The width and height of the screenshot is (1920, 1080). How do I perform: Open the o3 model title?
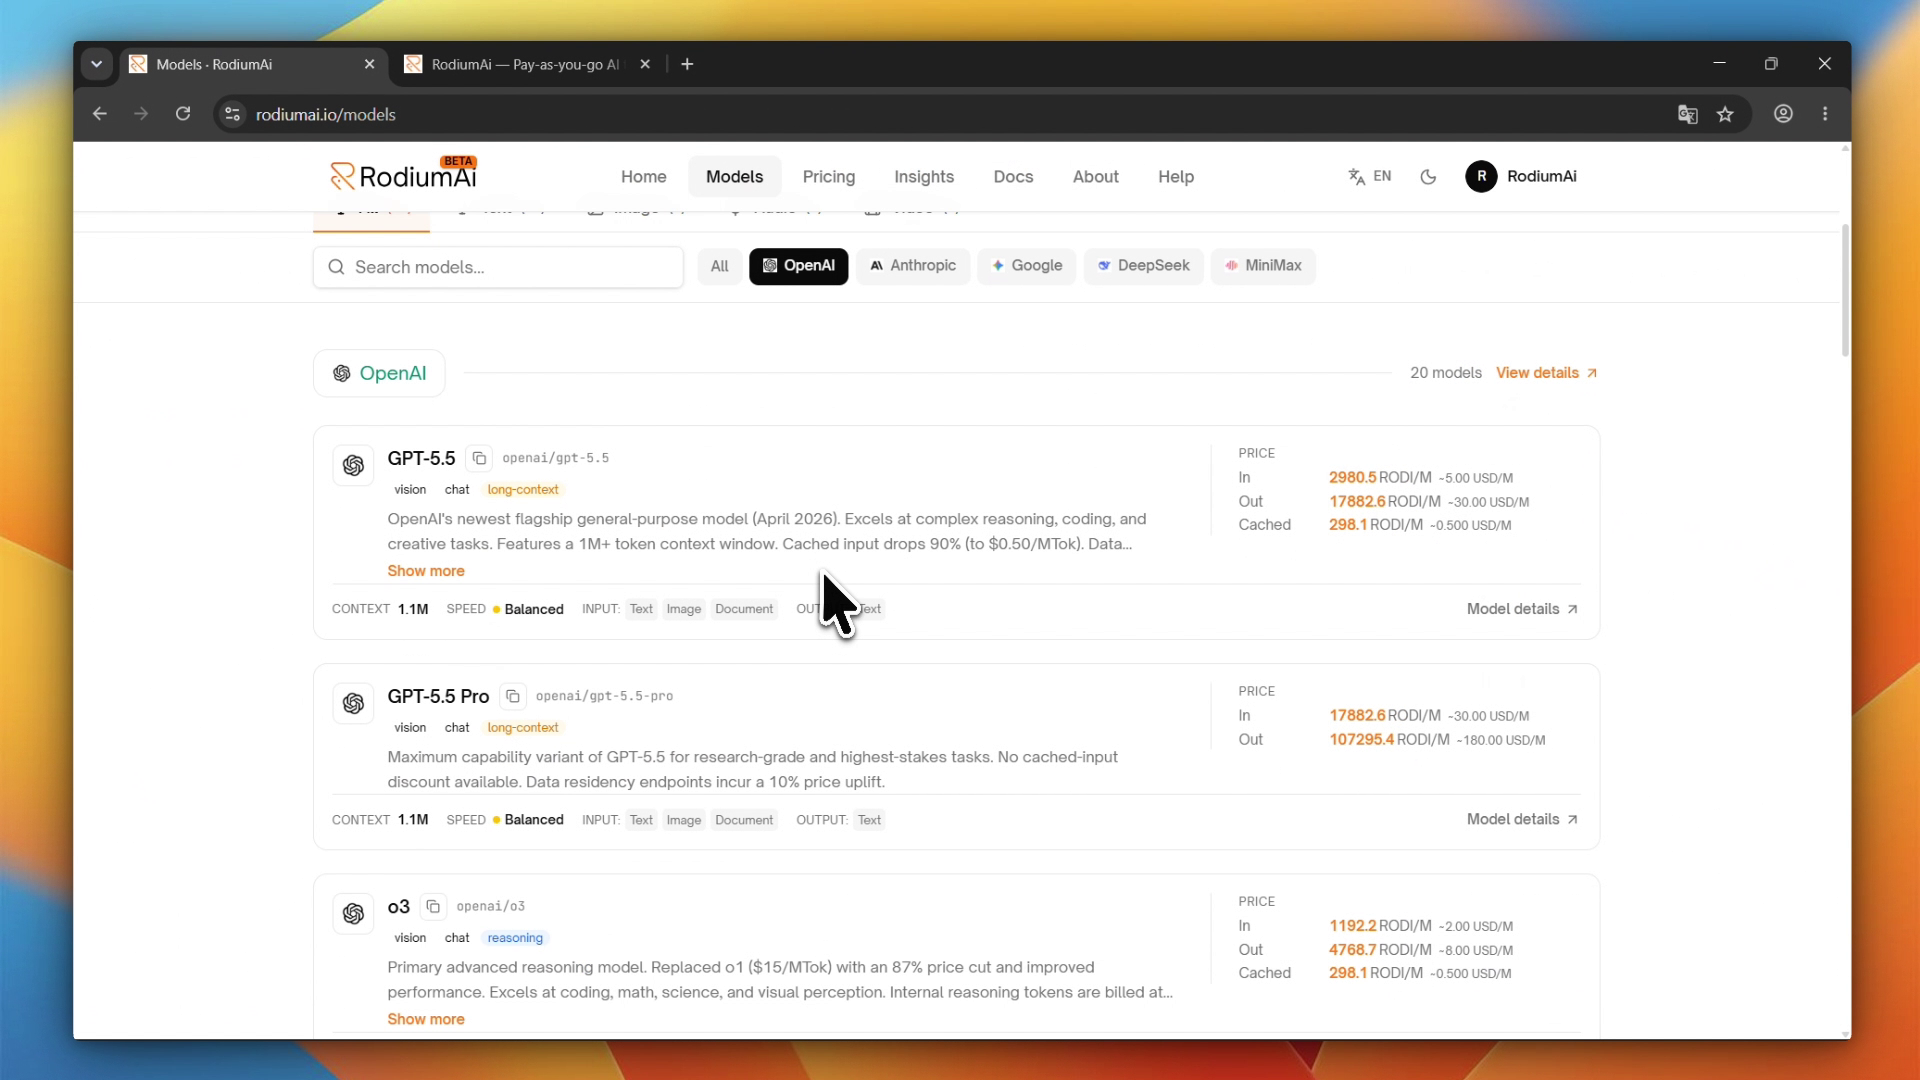(399, 906)
